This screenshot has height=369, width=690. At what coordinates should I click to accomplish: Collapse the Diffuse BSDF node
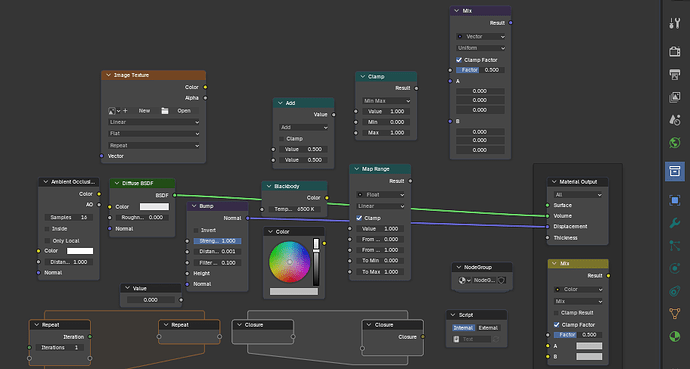coord(117,183)
